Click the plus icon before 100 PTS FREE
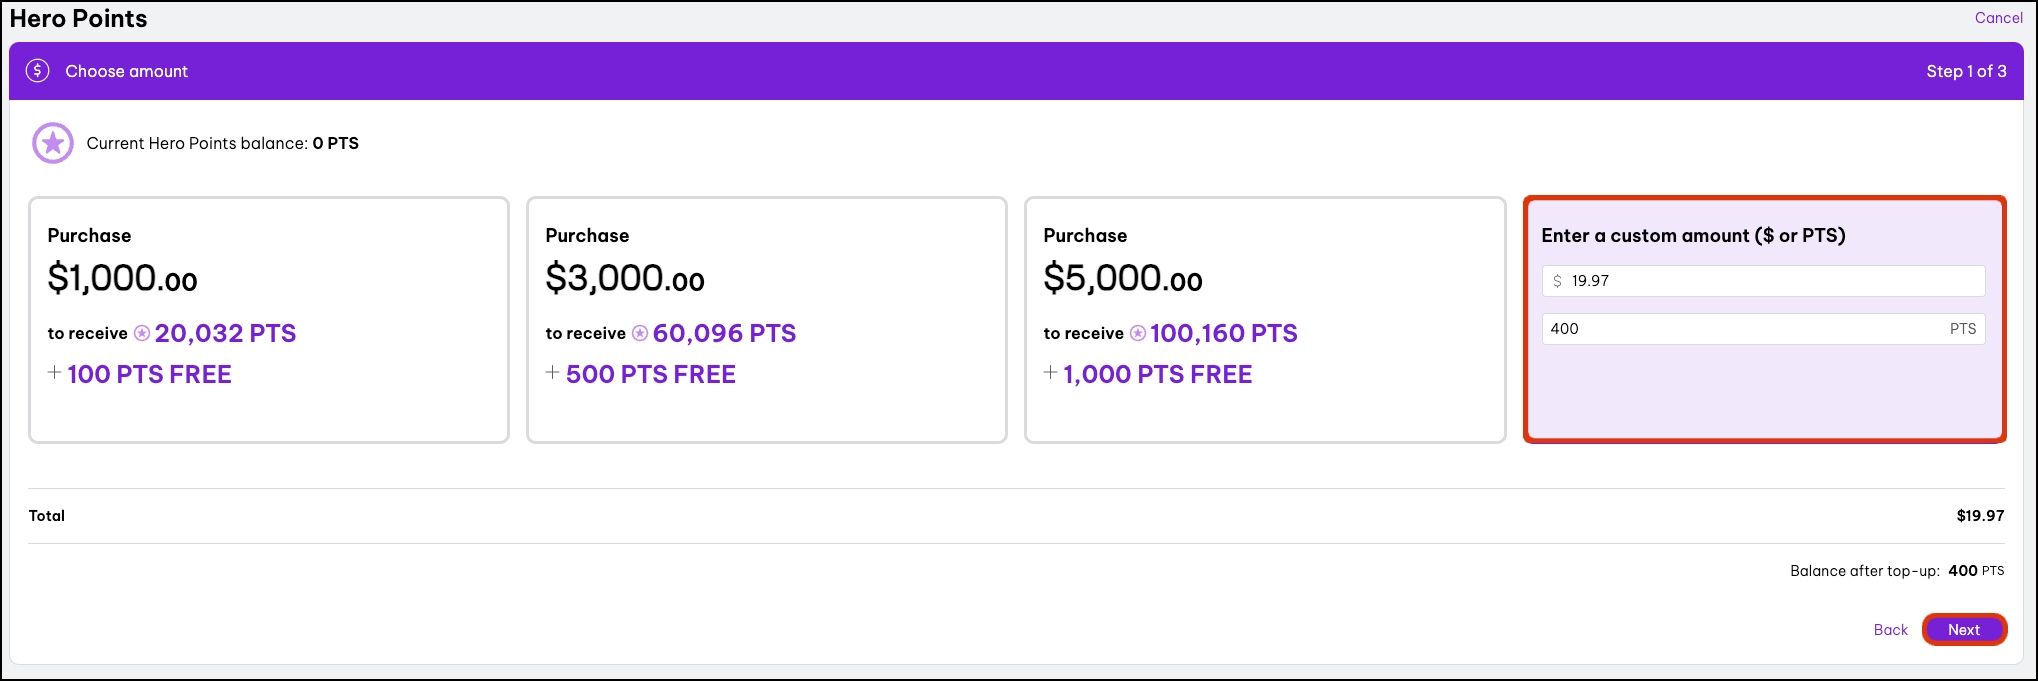Screen dimensions: 2038x681 point(55,373)
